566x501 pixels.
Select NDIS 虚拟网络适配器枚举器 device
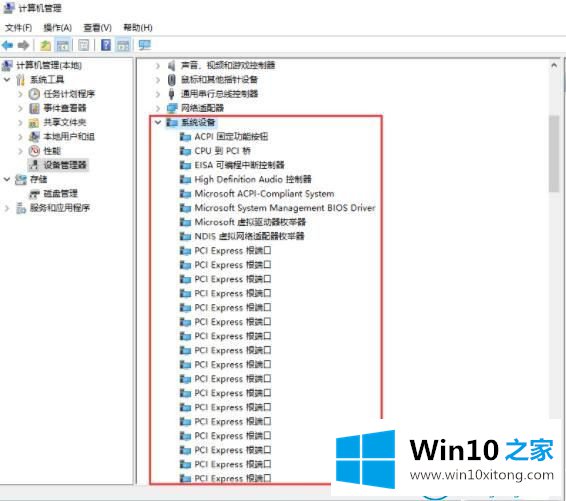(249, 236)
